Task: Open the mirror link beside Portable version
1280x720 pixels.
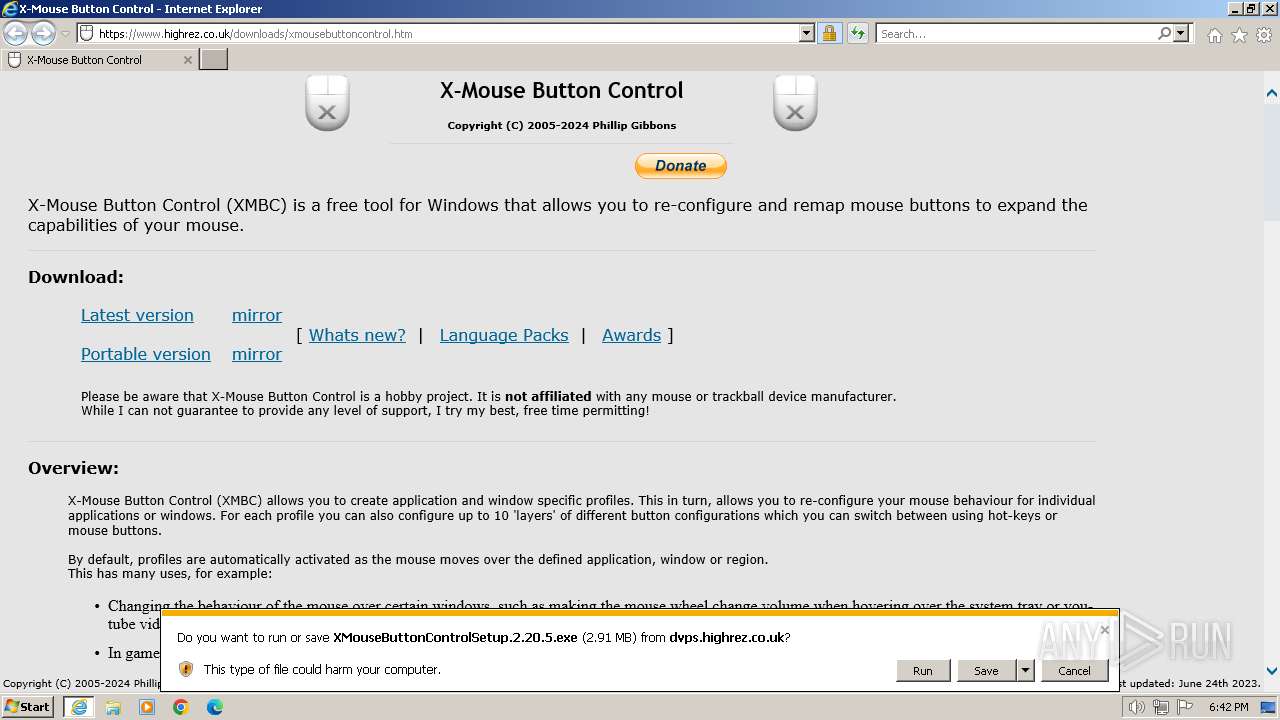Action: coord(257,354)
